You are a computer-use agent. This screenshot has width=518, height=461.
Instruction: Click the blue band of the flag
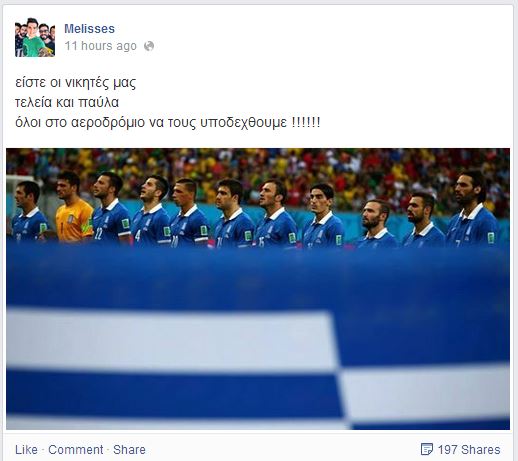tap(258, 277)
